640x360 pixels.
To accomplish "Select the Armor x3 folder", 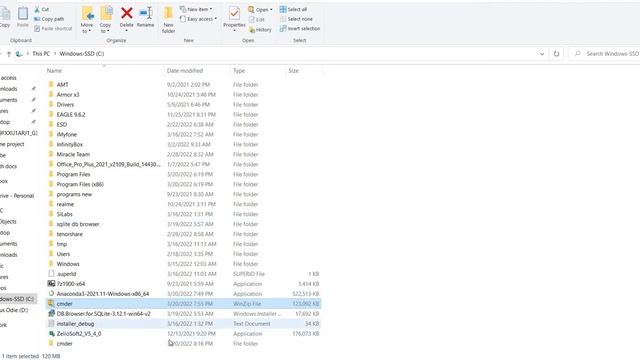I will click(x=68, y=94).
